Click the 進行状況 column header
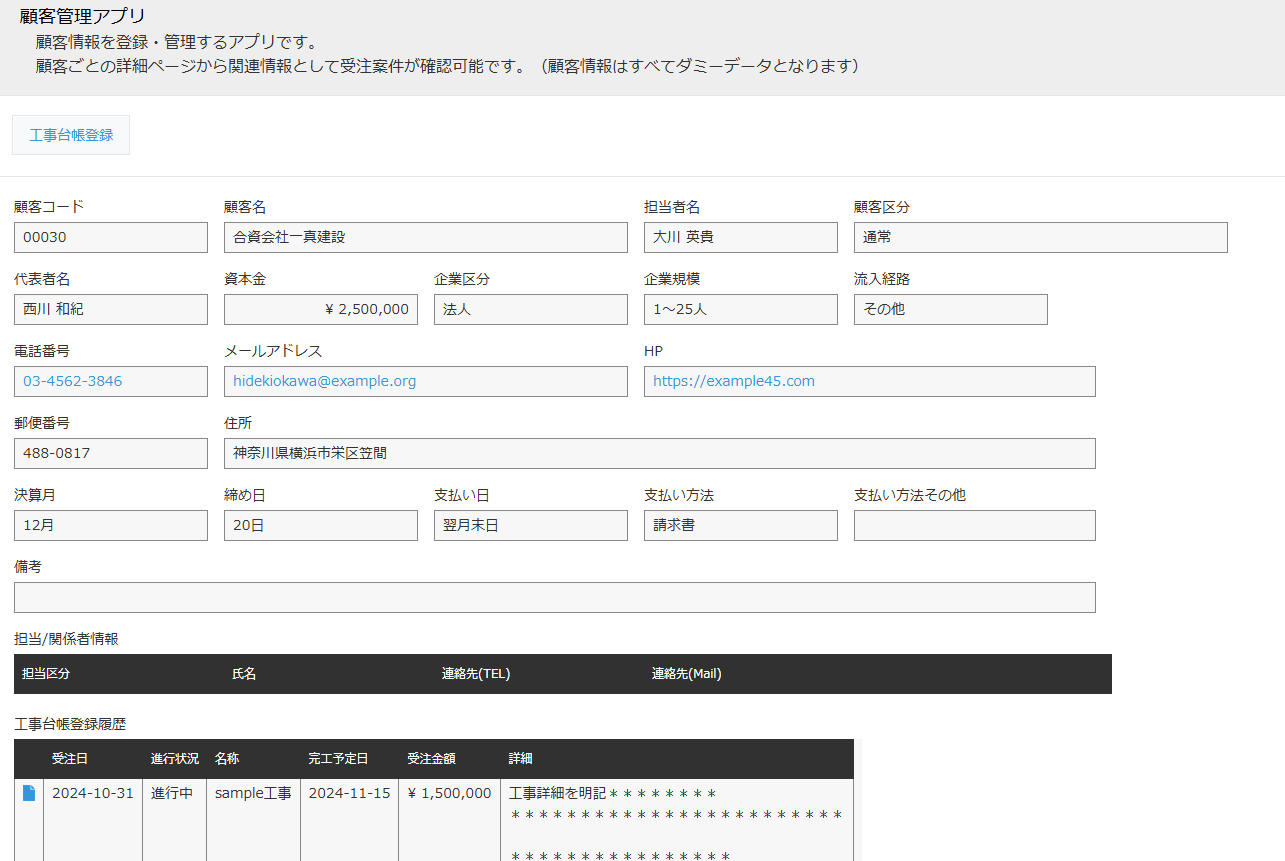Image resolution: width=1285 pixels, height=861 pixels. [x=175, y=759]
